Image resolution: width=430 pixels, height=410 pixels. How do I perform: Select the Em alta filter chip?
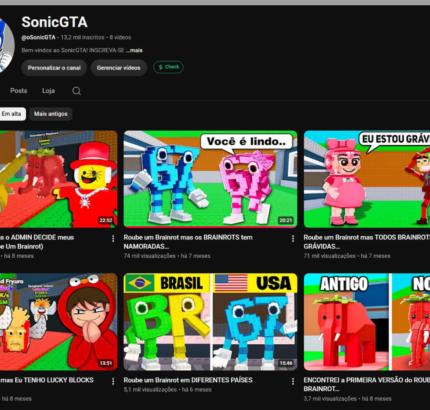click(x=11, y=114)
